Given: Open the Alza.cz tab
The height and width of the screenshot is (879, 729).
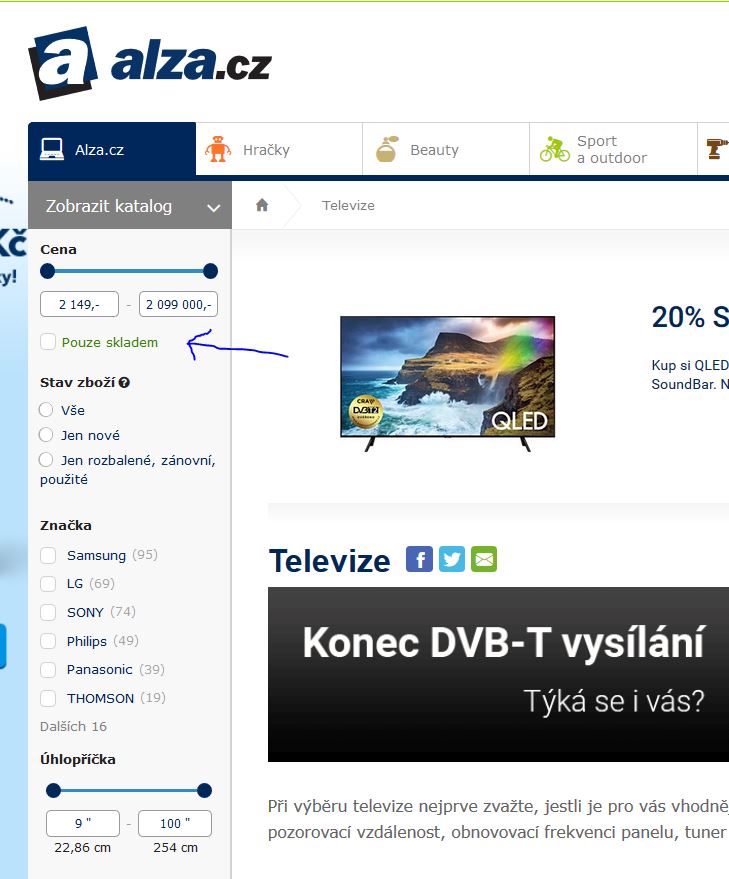Looking at the screenshot, I should click(x=112, y=149).
